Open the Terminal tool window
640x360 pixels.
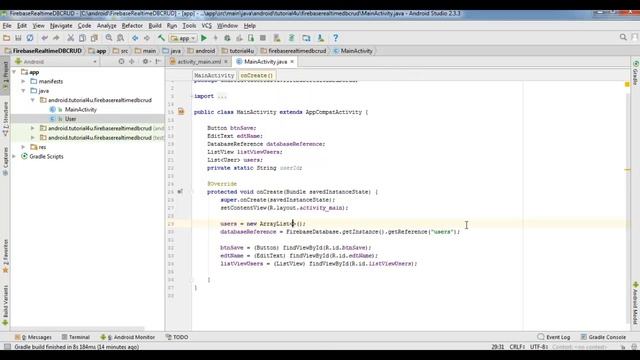coord(76,337)
